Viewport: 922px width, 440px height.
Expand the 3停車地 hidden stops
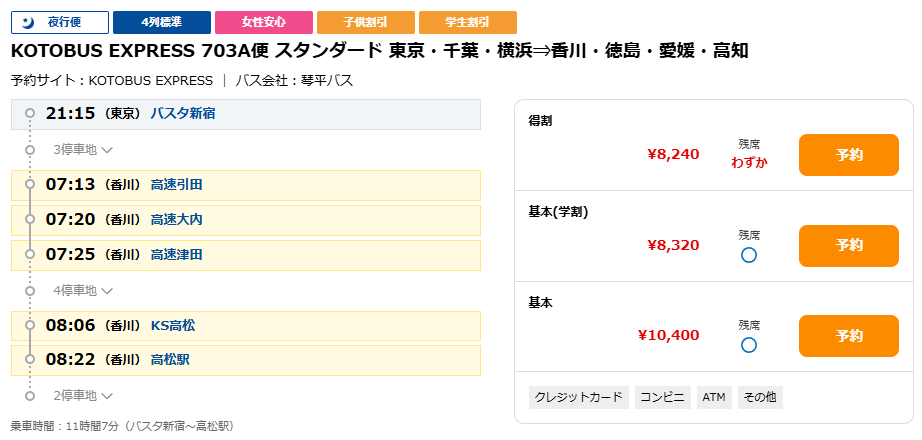tap(83, 150)
